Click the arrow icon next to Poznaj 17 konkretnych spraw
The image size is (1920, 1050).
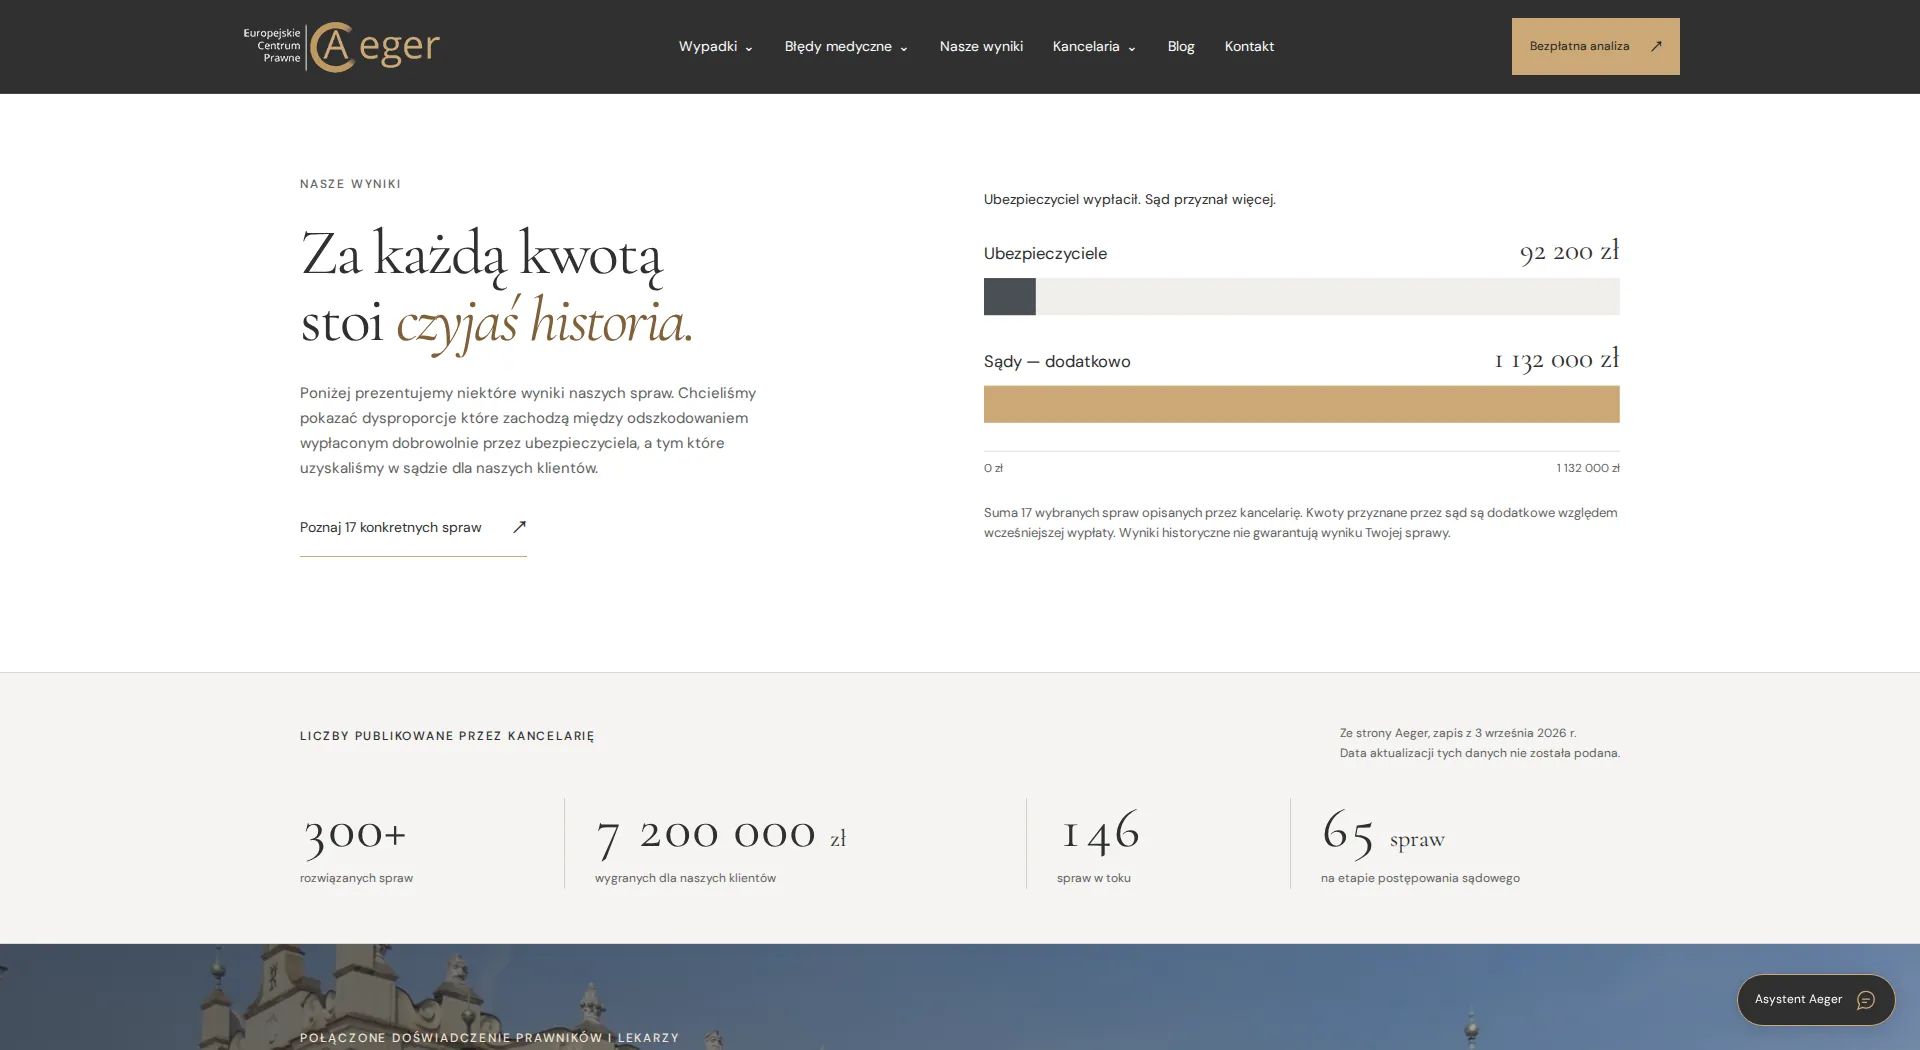pyautogui.click(x=519, y=527)
